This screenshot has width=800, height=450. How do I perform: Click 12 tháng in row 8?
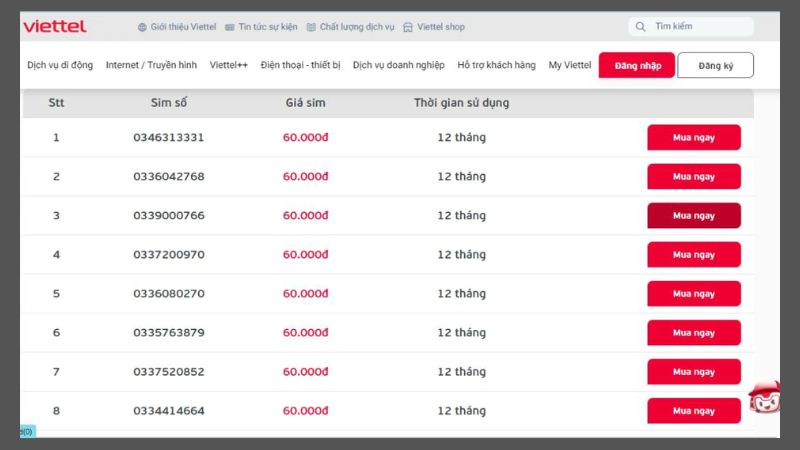(462, 411)
